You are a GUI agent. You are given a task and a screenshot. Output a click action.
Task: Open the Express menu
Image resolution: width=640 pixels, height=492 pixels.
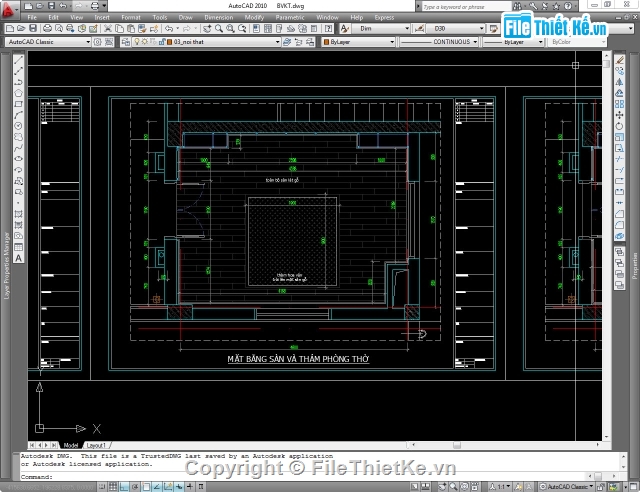coord(384,18)
